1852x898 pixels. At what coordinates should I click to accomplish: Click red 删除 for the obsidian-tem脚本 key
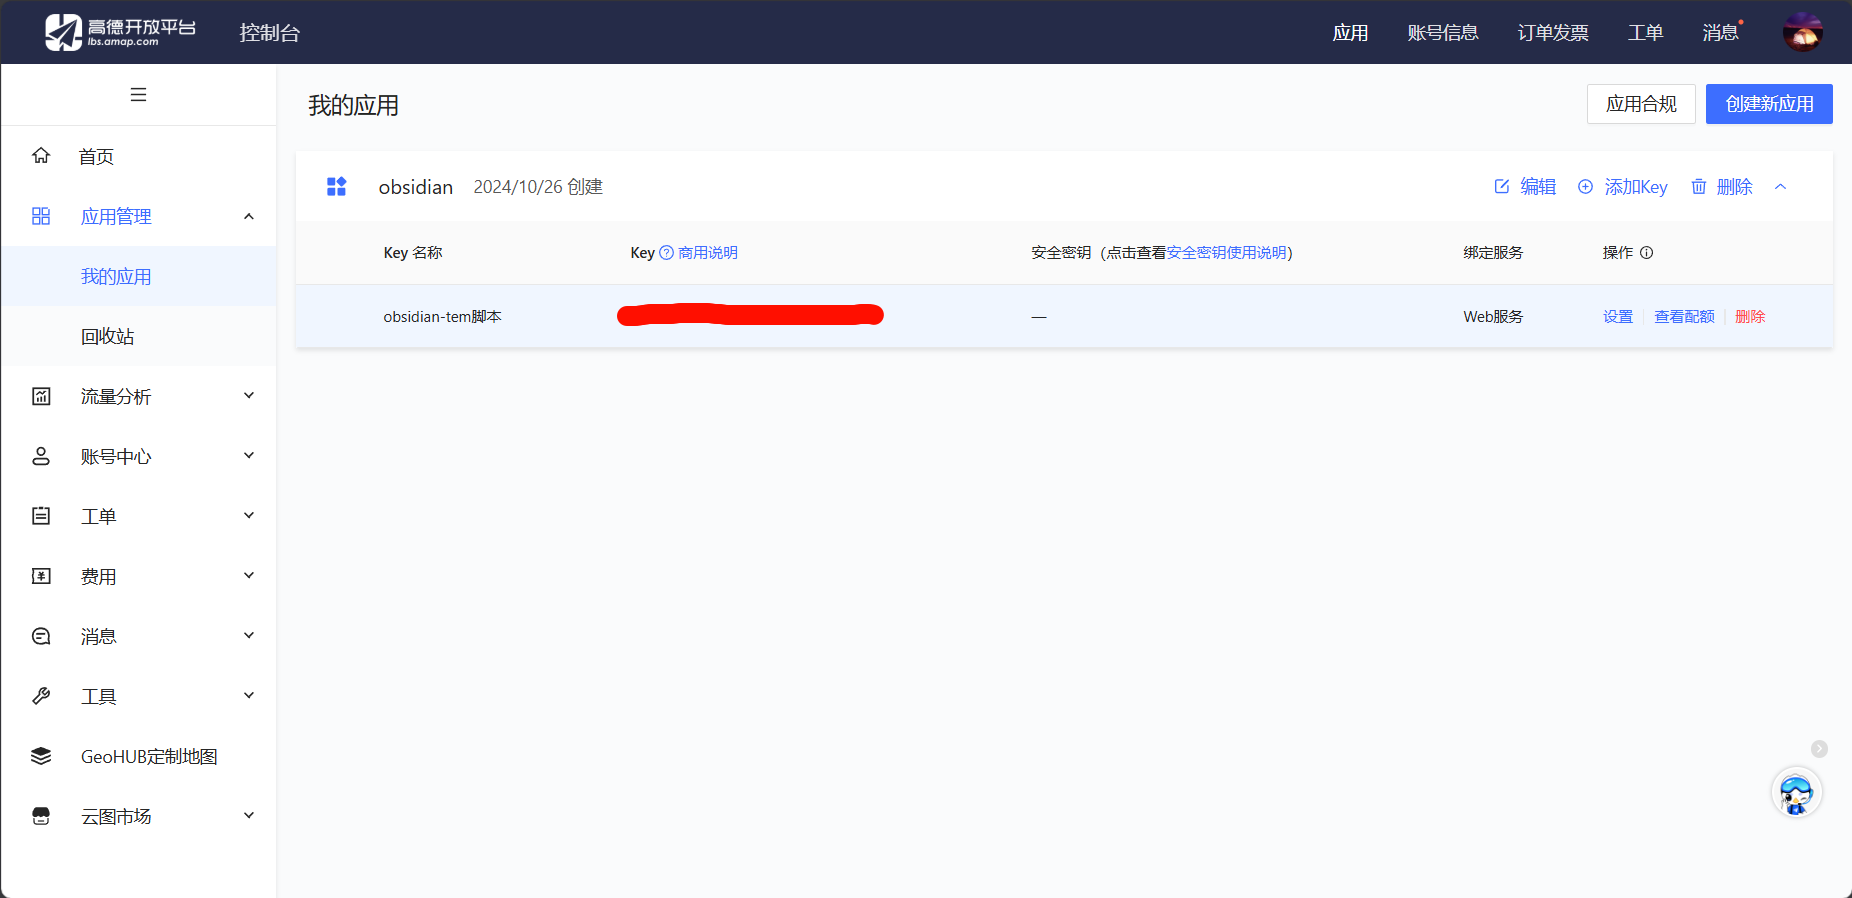pyautogui.click(x=1750, y=317)
